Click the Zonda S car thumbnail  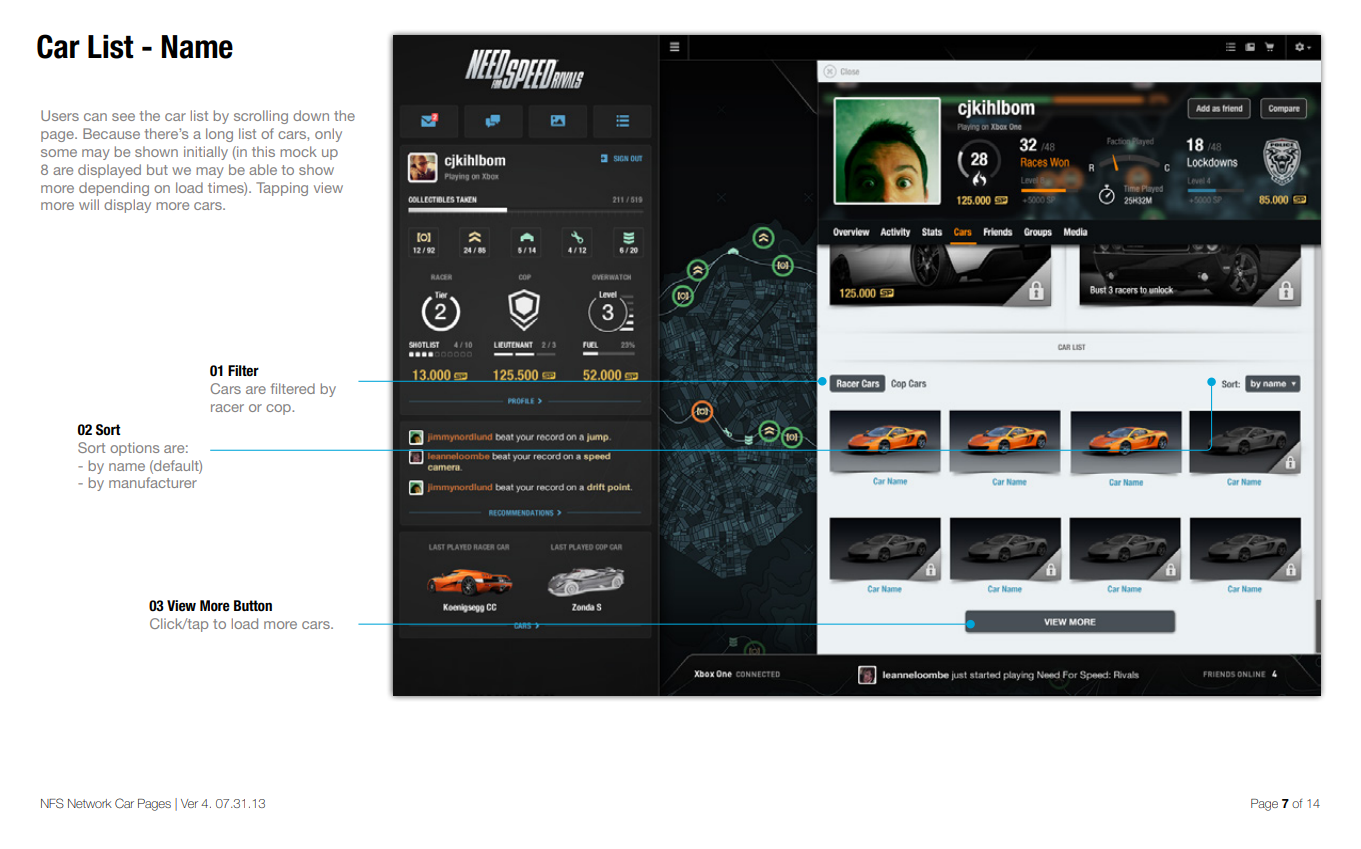point(586,581)
